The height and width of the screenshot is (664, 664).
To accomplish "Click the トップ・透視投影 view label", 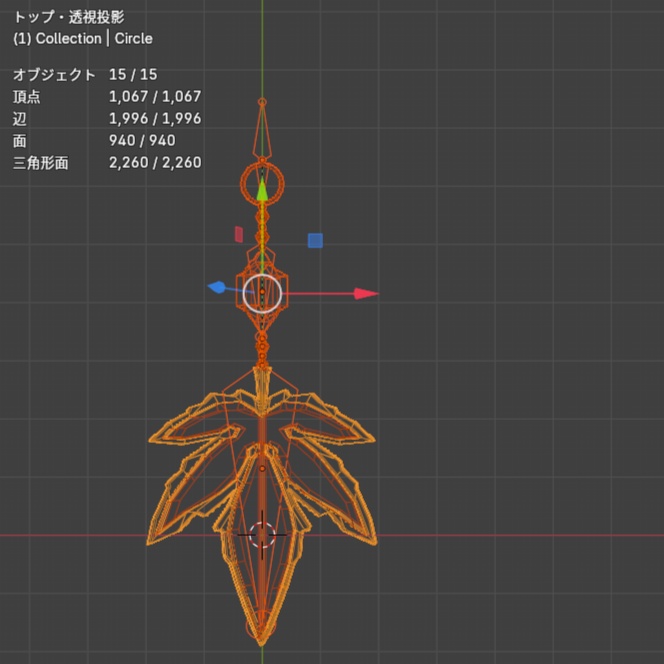I will coord(69,17).
